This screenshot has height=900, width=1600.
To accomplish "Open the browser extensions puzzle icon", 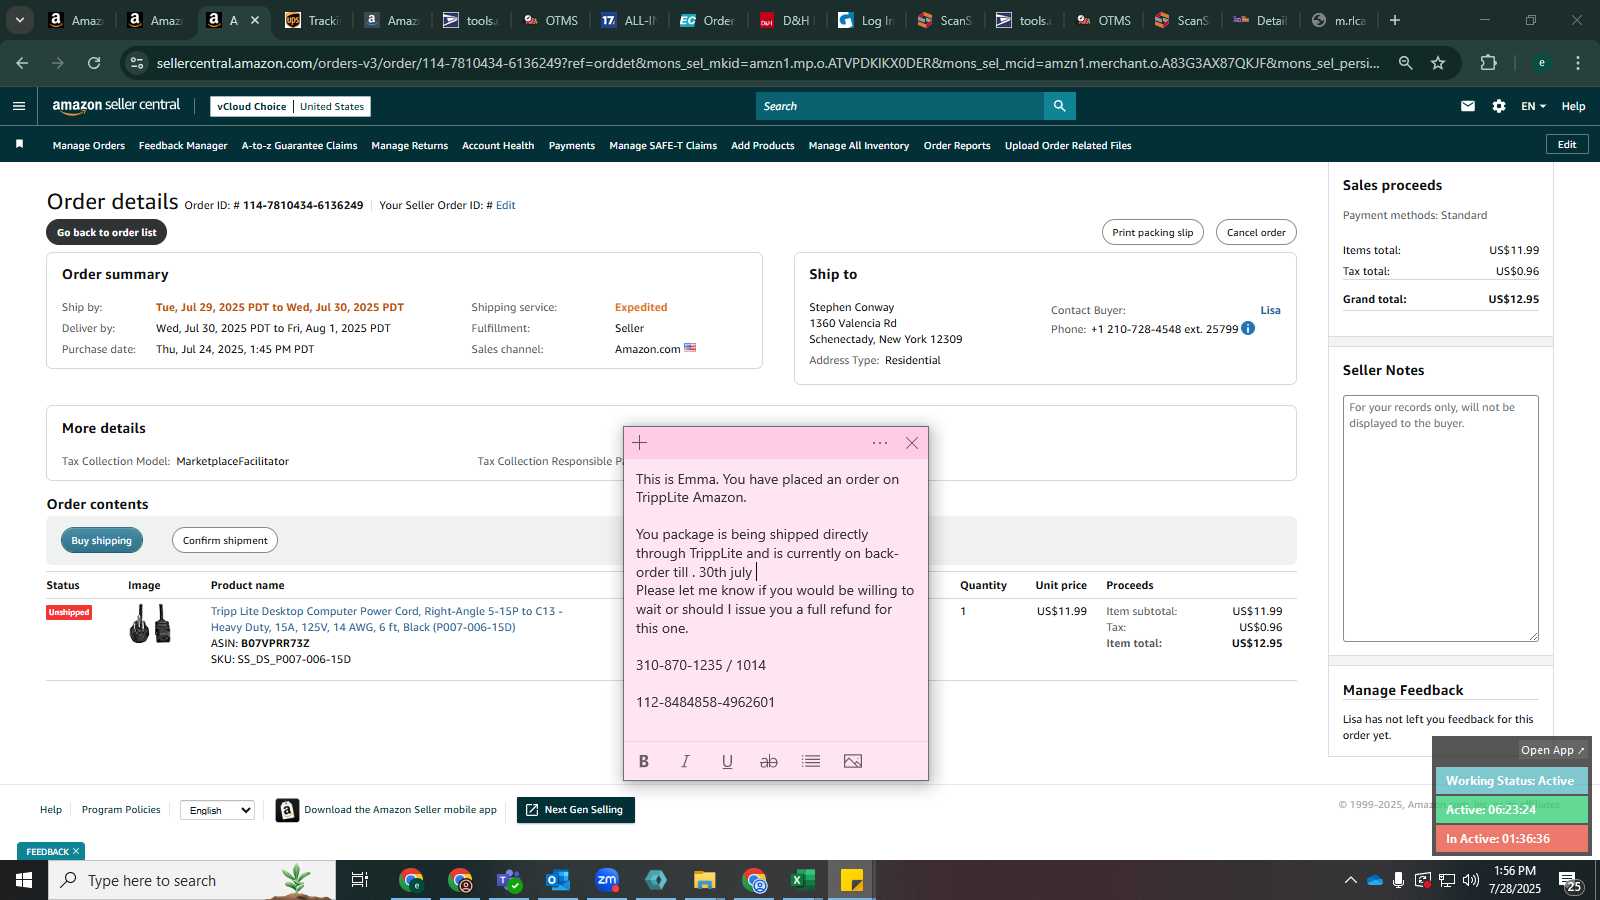I will tap(1488, 63).
